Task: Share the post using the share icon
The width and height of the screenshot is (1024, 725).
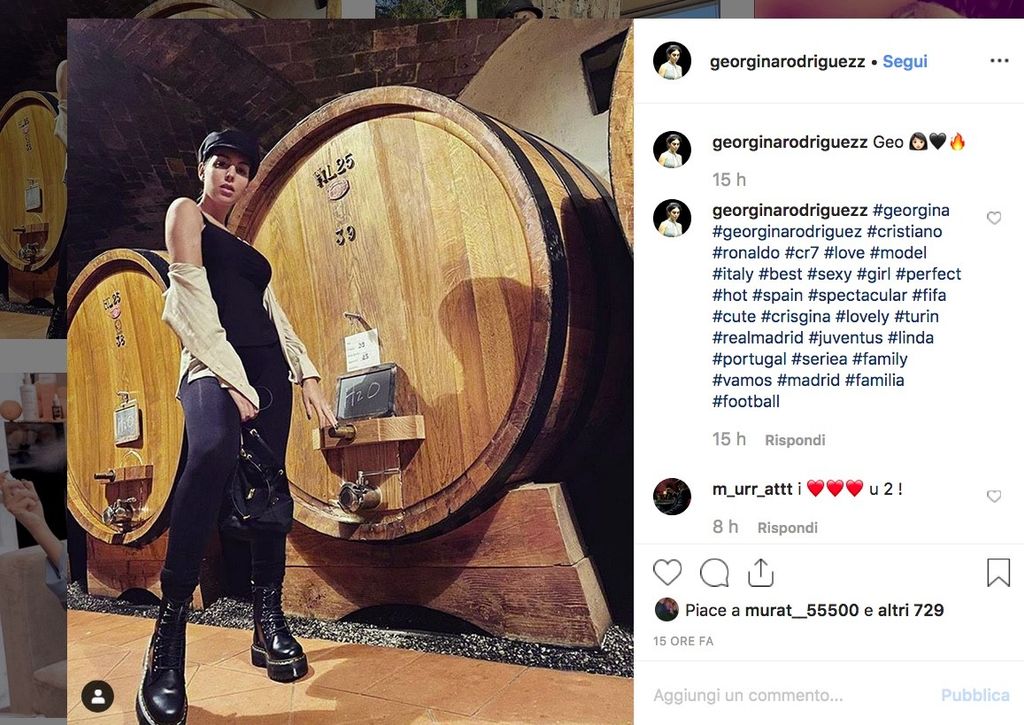Action: (x=761, y=572)
